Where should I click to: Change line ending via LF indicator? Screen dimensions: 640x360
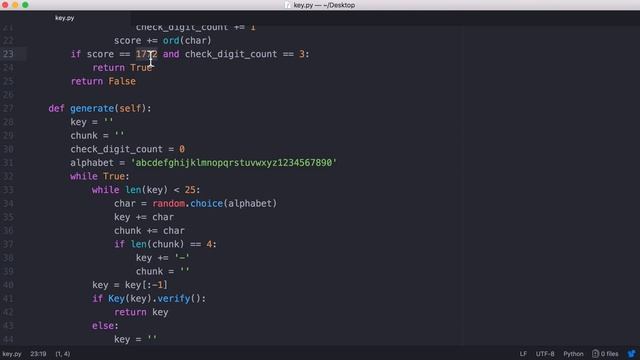tap(523, 354)
